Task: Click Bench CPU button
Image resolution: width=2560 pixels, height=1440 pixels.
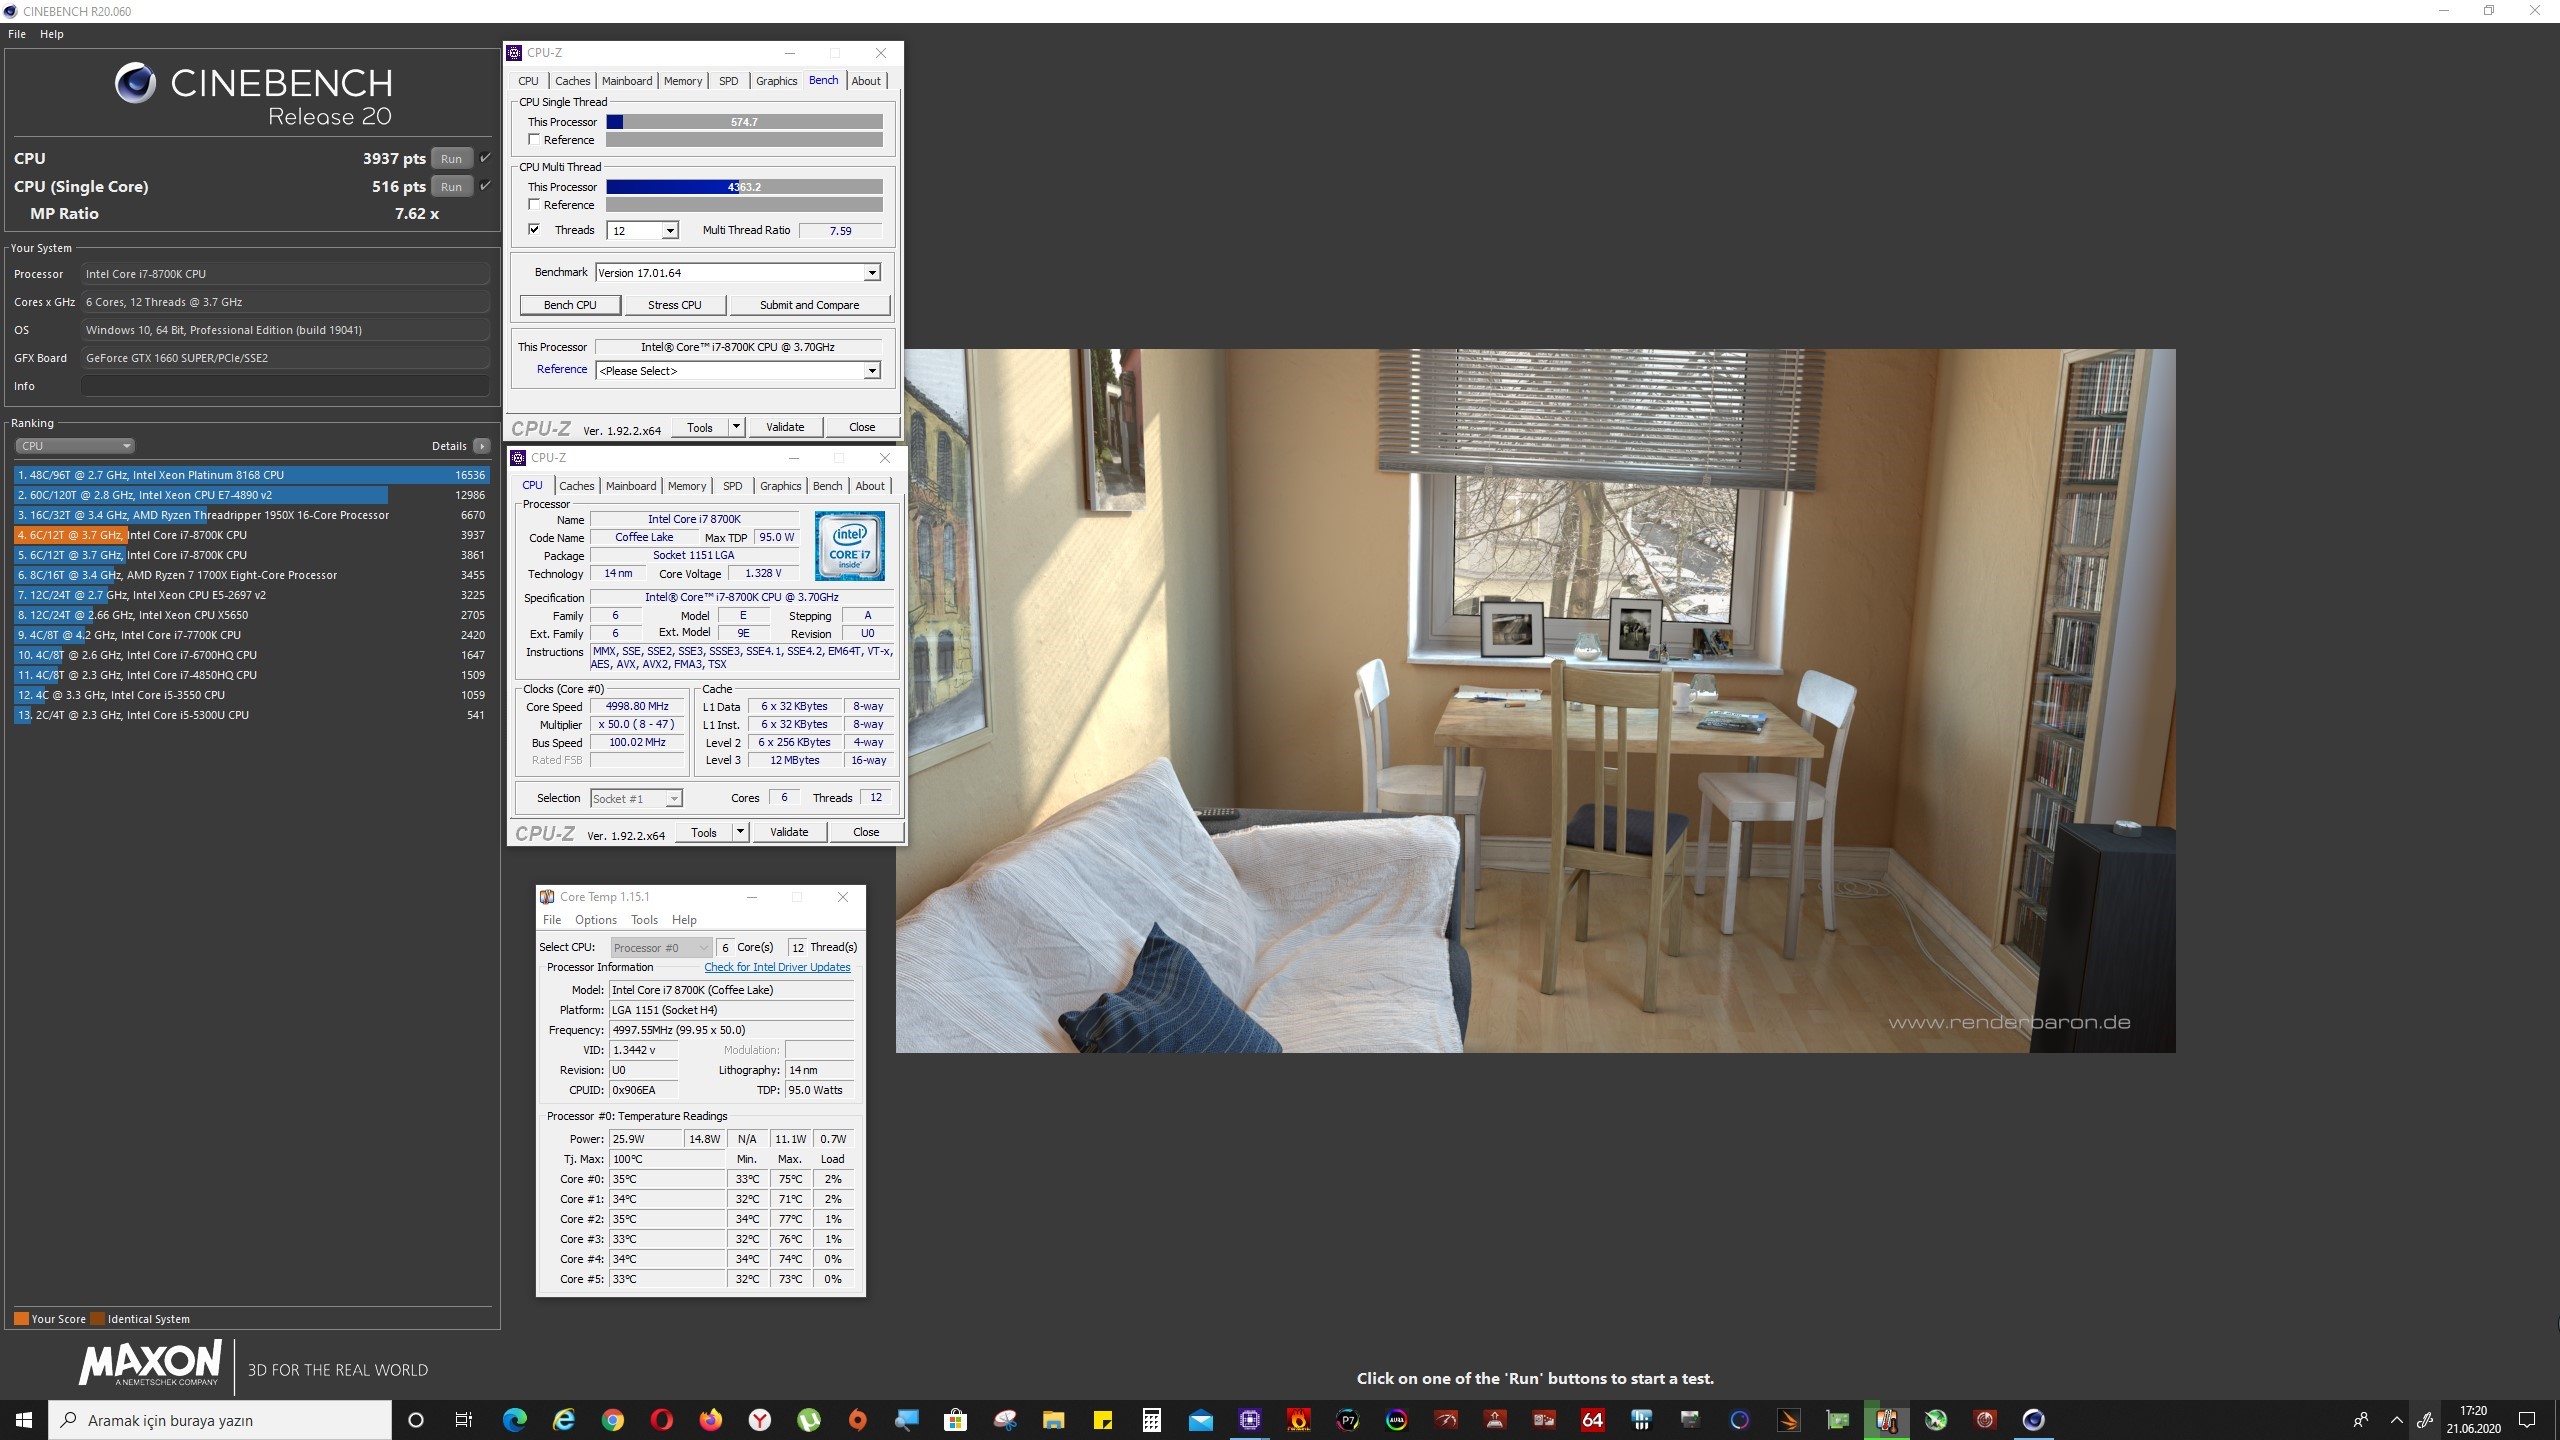Action: [570, 305]
